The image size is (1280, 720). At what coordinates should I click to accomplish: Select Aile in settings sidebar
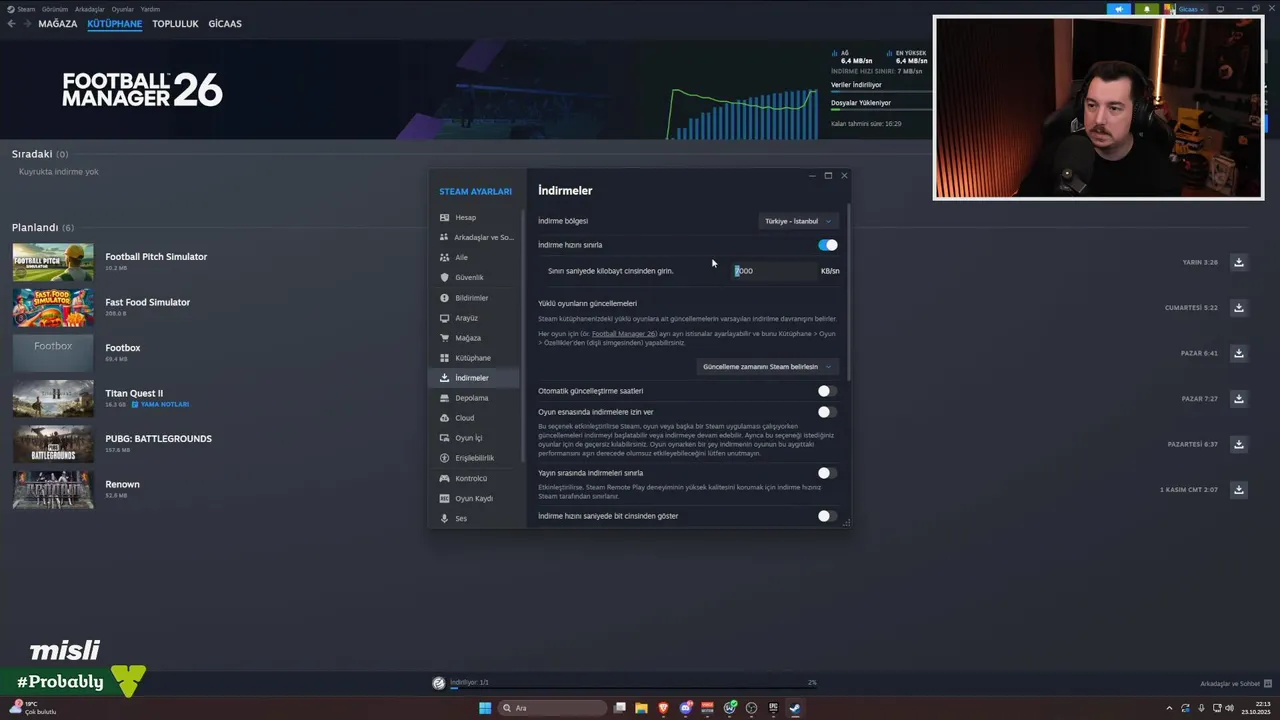click(473, 257)
